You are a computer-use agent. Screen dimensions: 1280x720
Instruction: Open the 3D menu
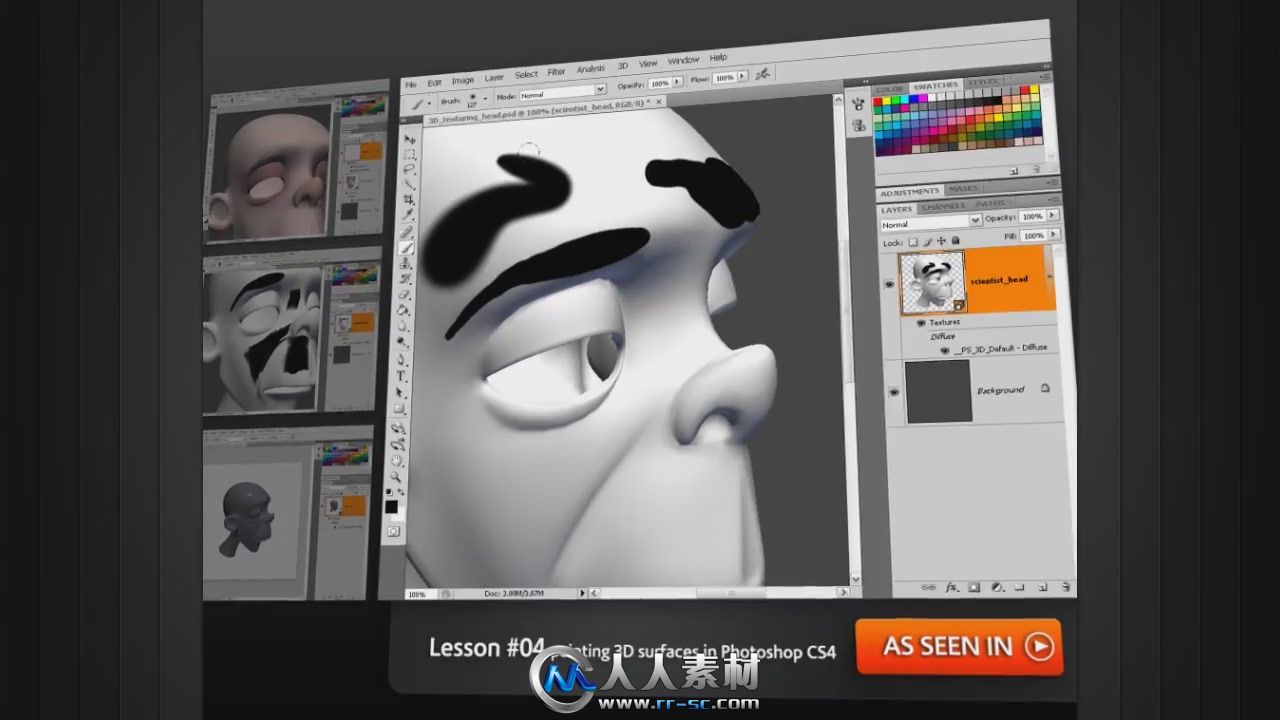[x=623, y=66]
